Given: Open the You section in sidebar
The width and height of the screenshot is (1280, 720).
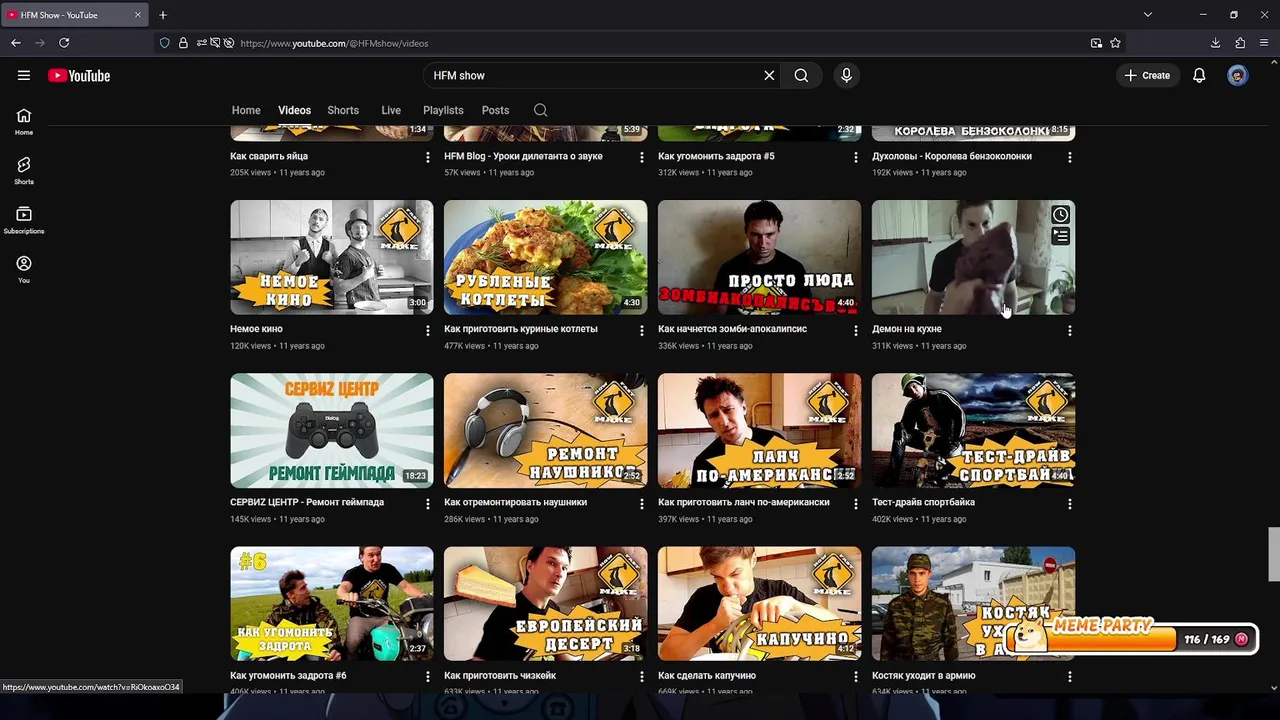Looking at the screenshot, I should tap(24, 269).
